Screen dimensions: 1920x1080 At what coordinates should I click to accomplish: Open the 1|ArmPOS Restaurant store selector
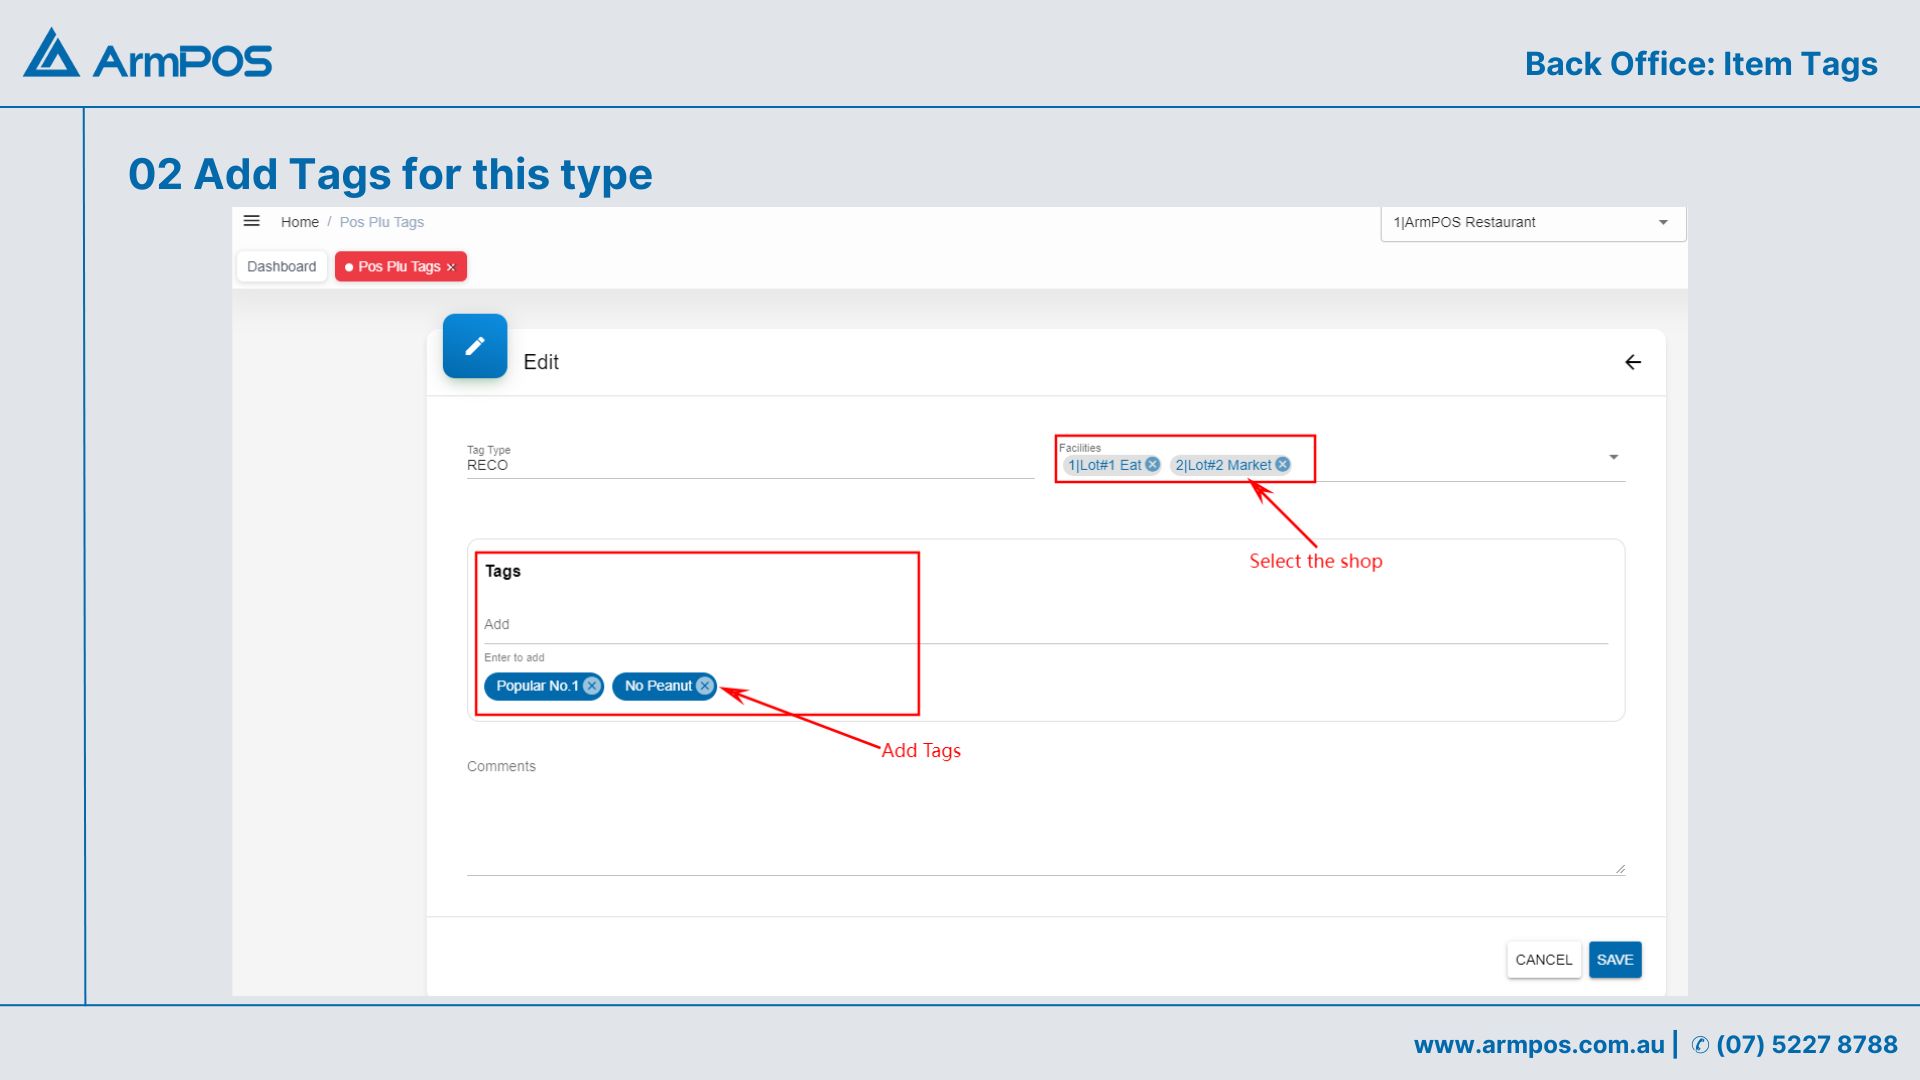click(x=1532, y=222)
